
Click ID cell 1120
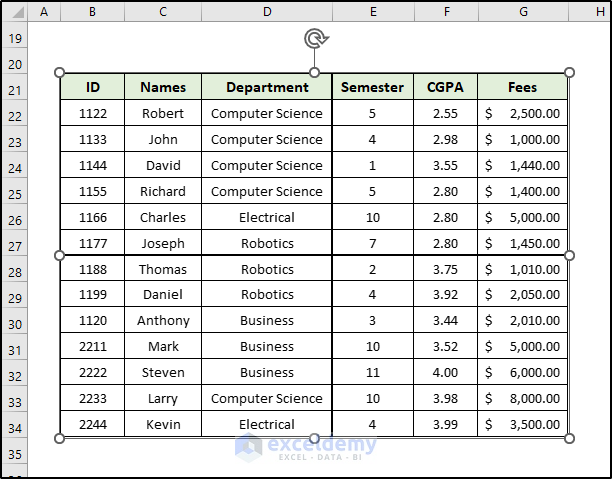pos(93,320)
